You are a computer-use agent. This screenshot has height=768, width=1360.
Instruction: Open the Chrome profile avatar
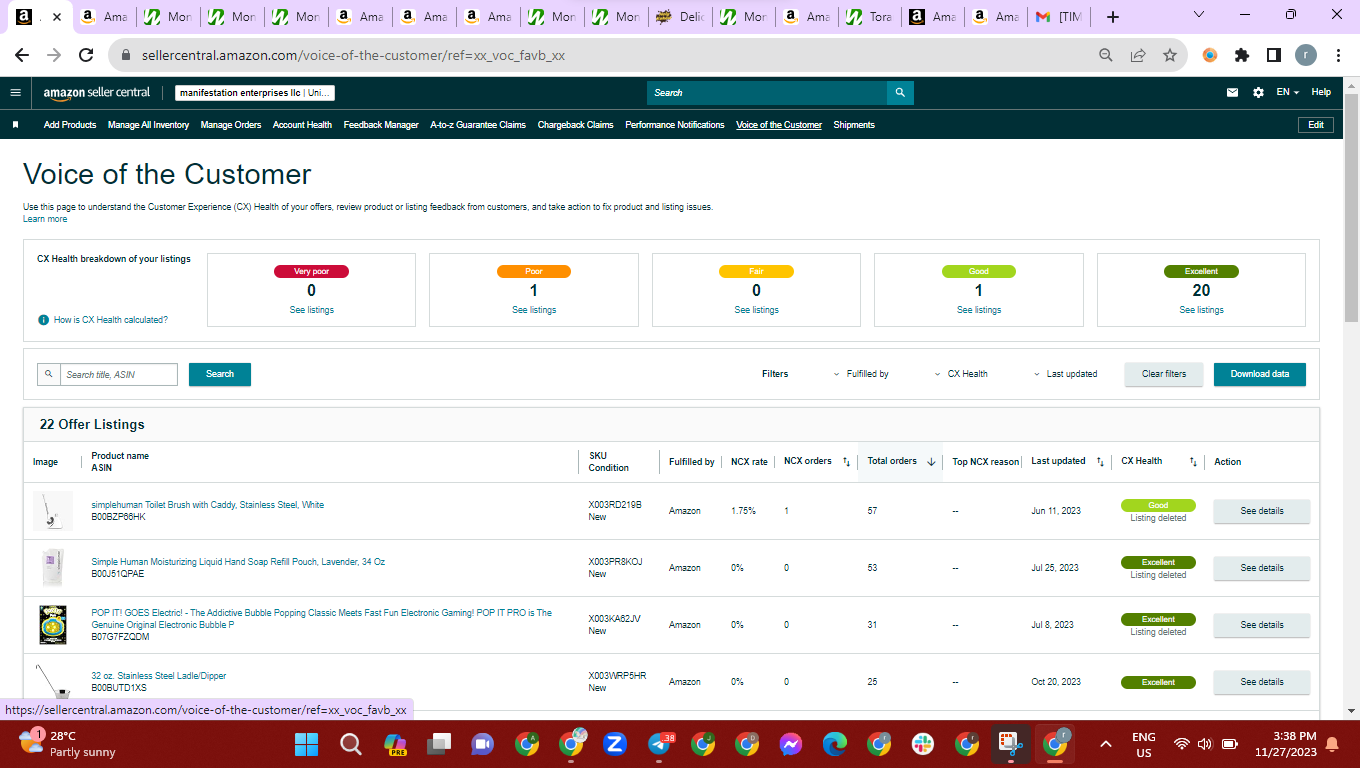[1306, 56]
